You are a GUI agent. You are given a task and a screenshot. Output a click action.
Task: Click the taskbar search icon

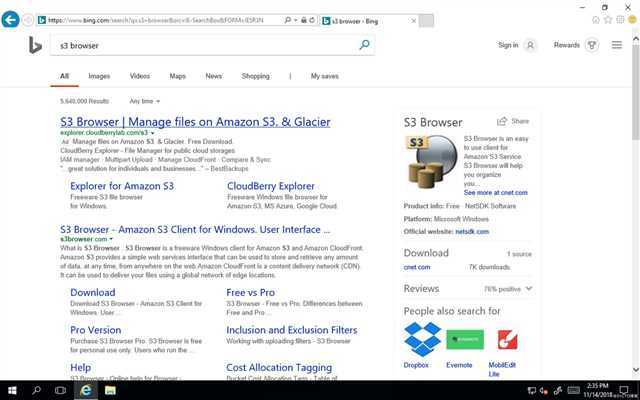36,390
